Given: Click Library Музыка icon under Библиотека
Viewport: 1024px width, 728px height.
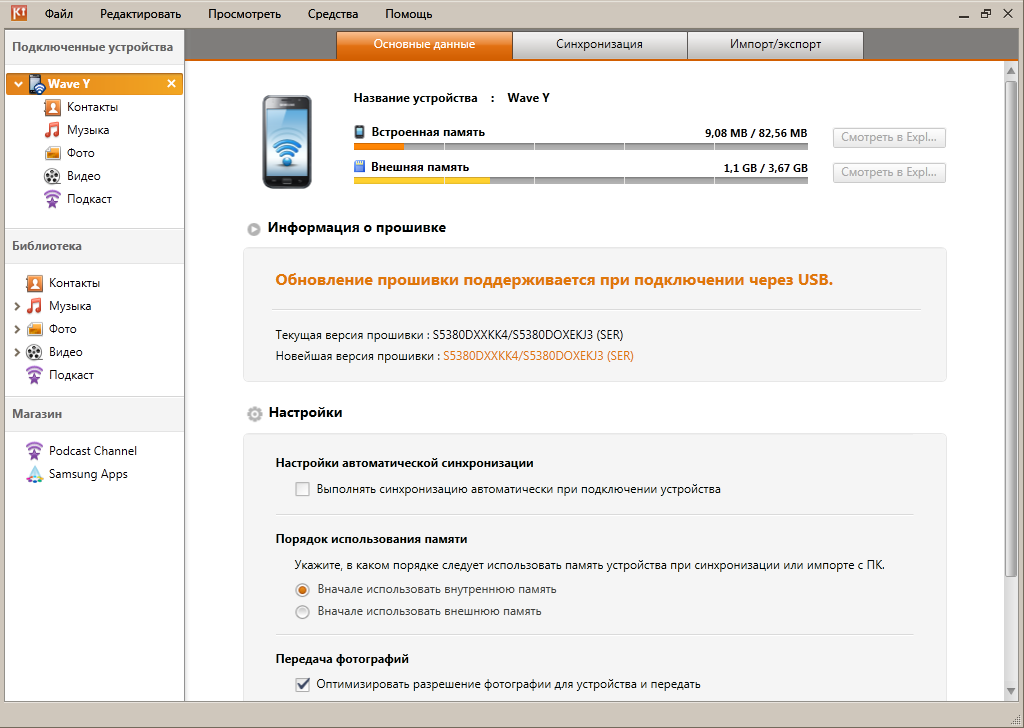Looking at the screenshot, I should 34,306.
